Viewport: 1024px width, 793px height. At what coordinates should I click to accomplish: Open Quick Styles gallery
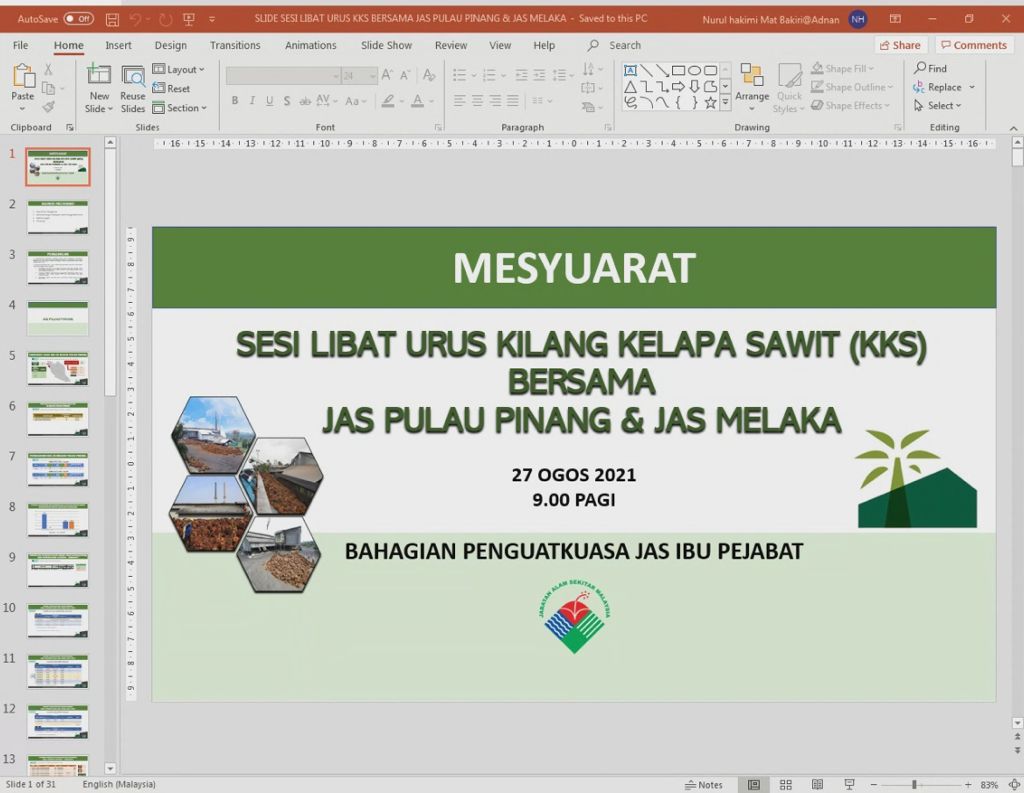(x=789, y=89)
